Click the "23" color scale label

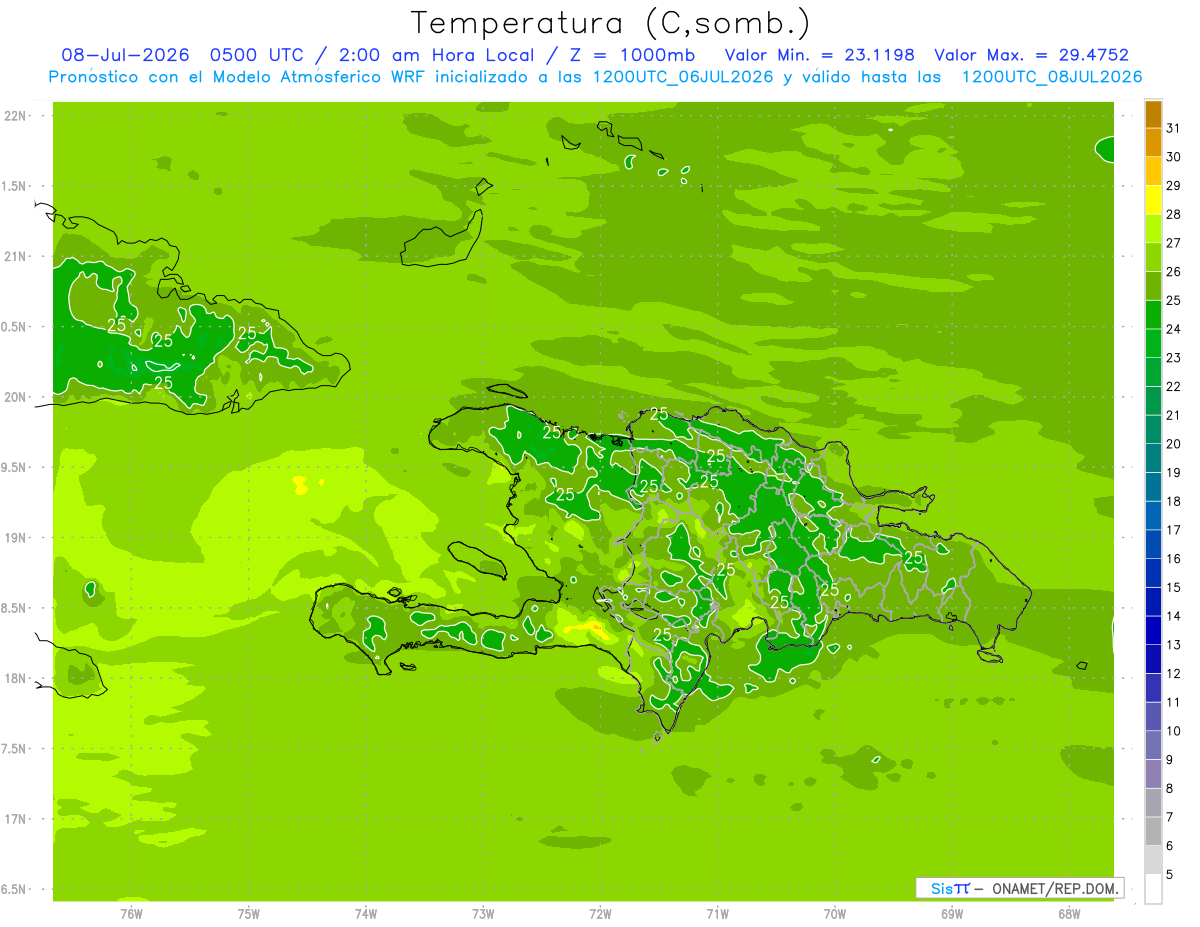pos(1174,358)
